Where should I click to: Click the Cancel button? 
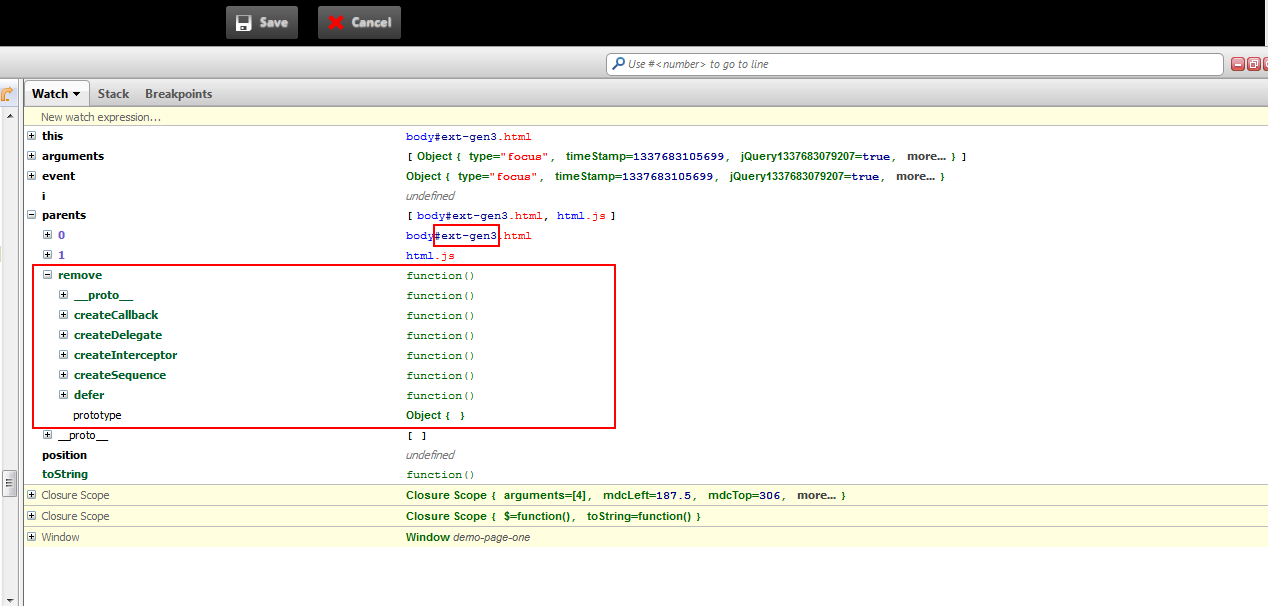(359, 22)
